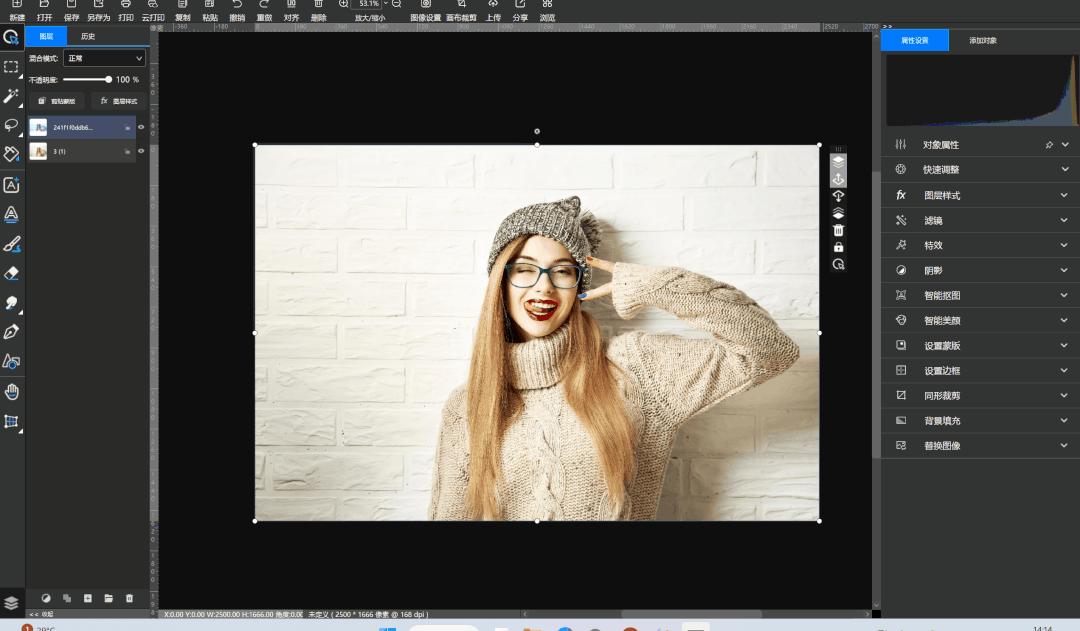Activate the hand pan tool
This screenshot has width=1080, height=631.
(x=11, y=391)
